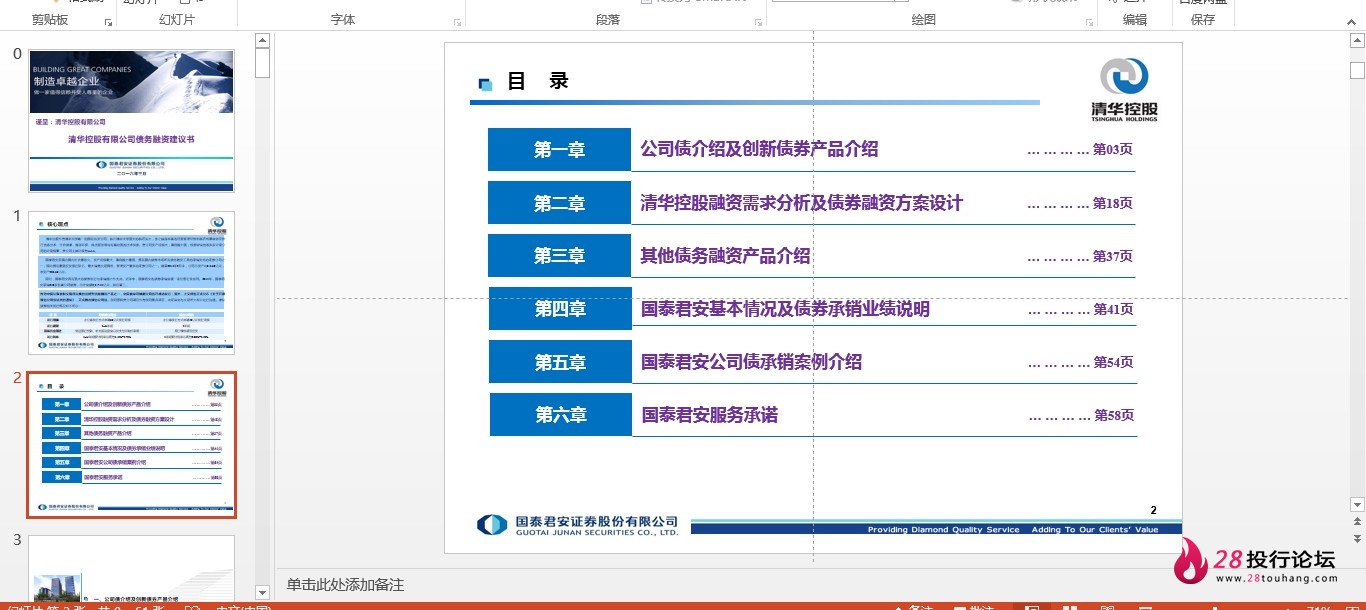The image size is (1366, 610).
Task: Click the 保存 ribbon group label
Action: tap(1203, 20)
